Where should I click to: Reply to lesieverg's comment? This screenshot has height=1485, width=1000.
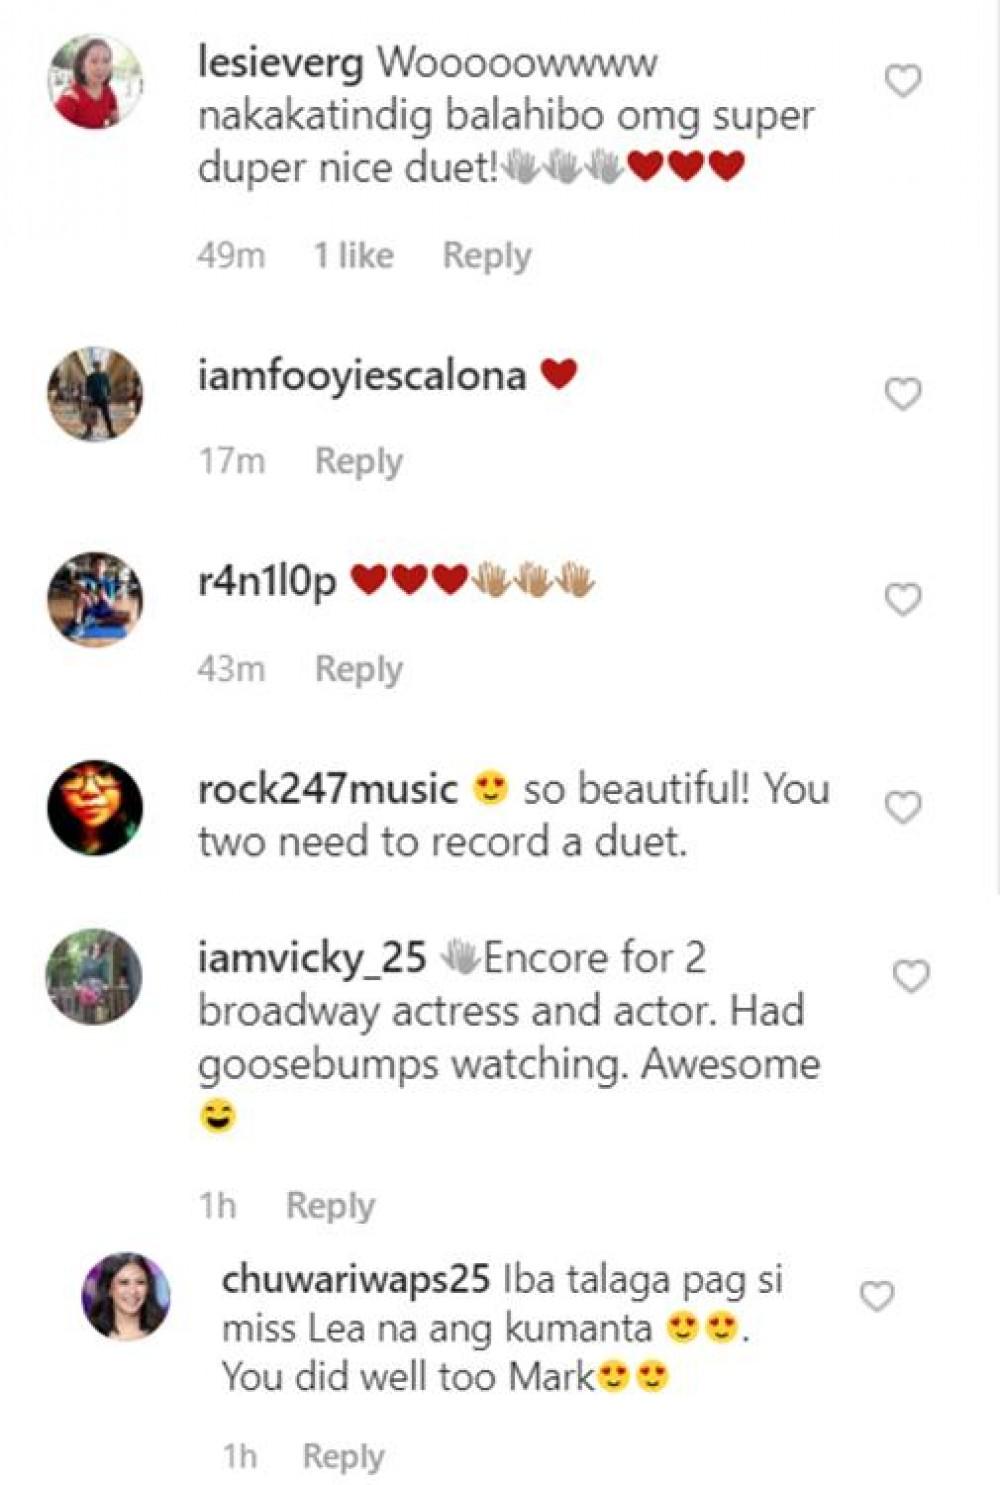click(487, 256)
